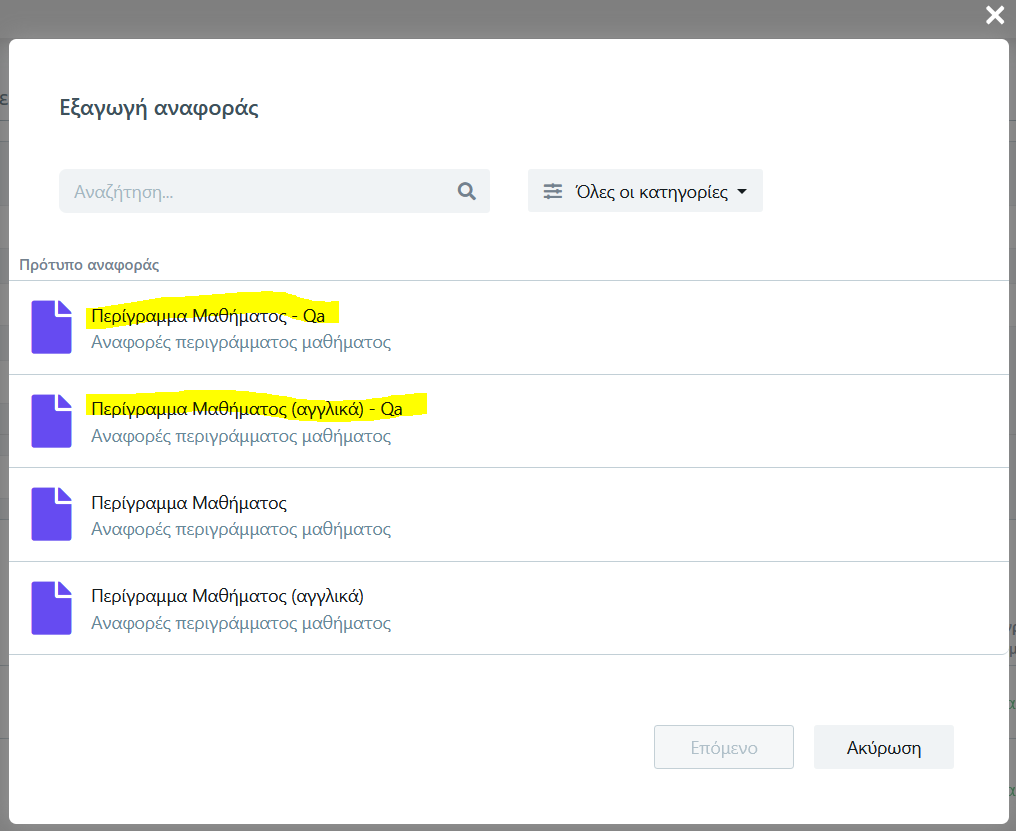Click the third purple file icon in list
1016x831 pixels.
(51, 514)
